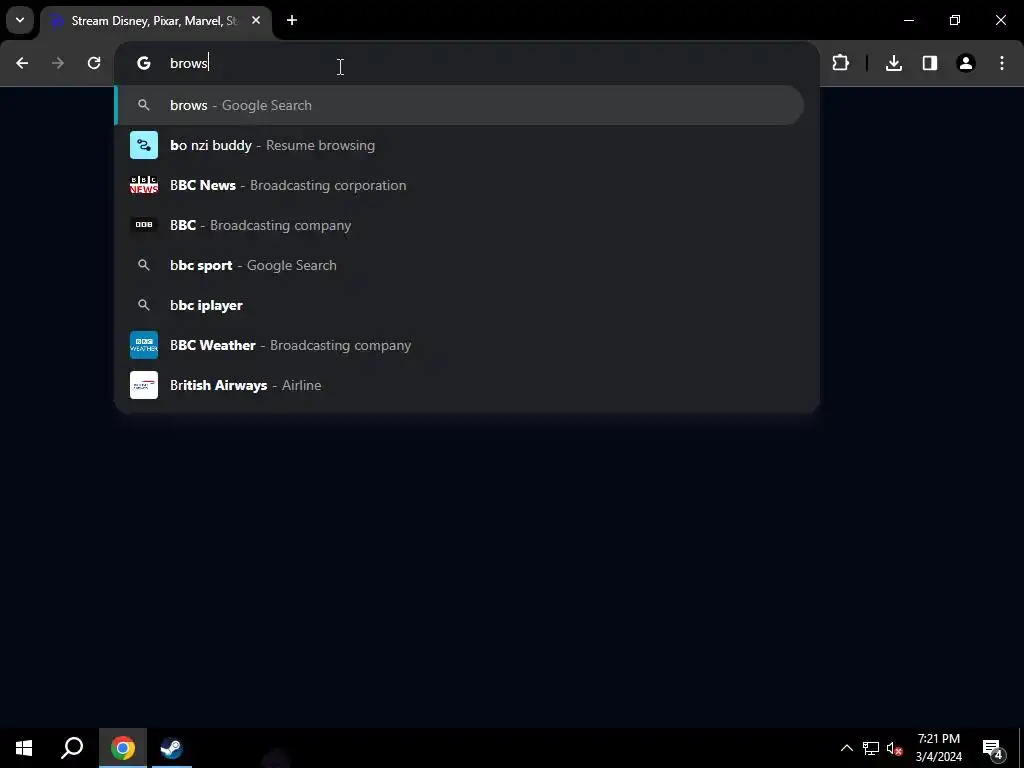Click the forward navigation arrow
Image resolution: width=1024 pixels, height=768 pixels.
tap(58, 63)
